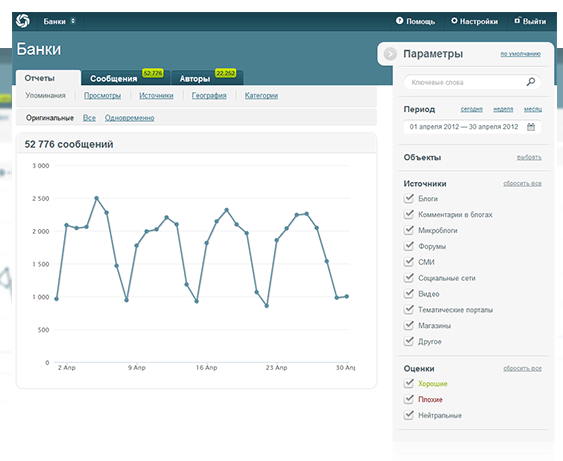
Task: Toggle the Форумы checkbox
Action: click(409, 246)
